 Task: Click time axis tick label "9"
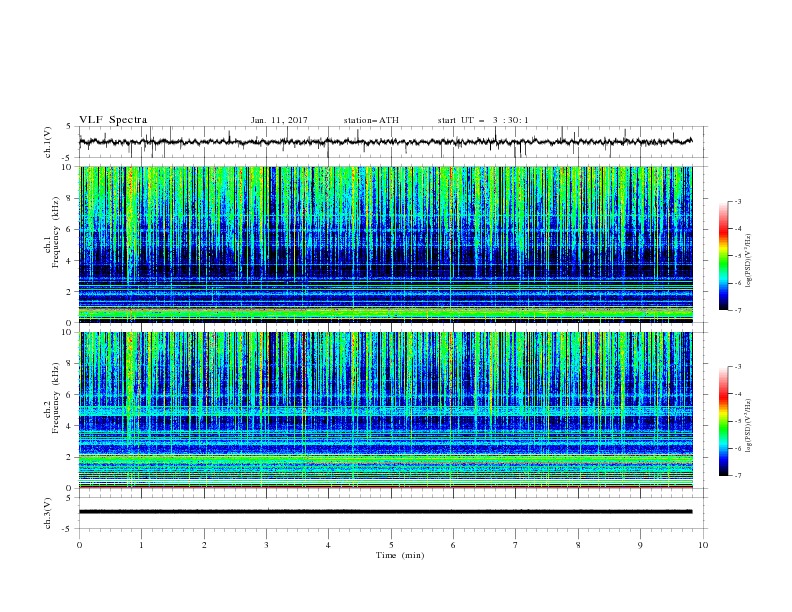[x=640, y=545]
